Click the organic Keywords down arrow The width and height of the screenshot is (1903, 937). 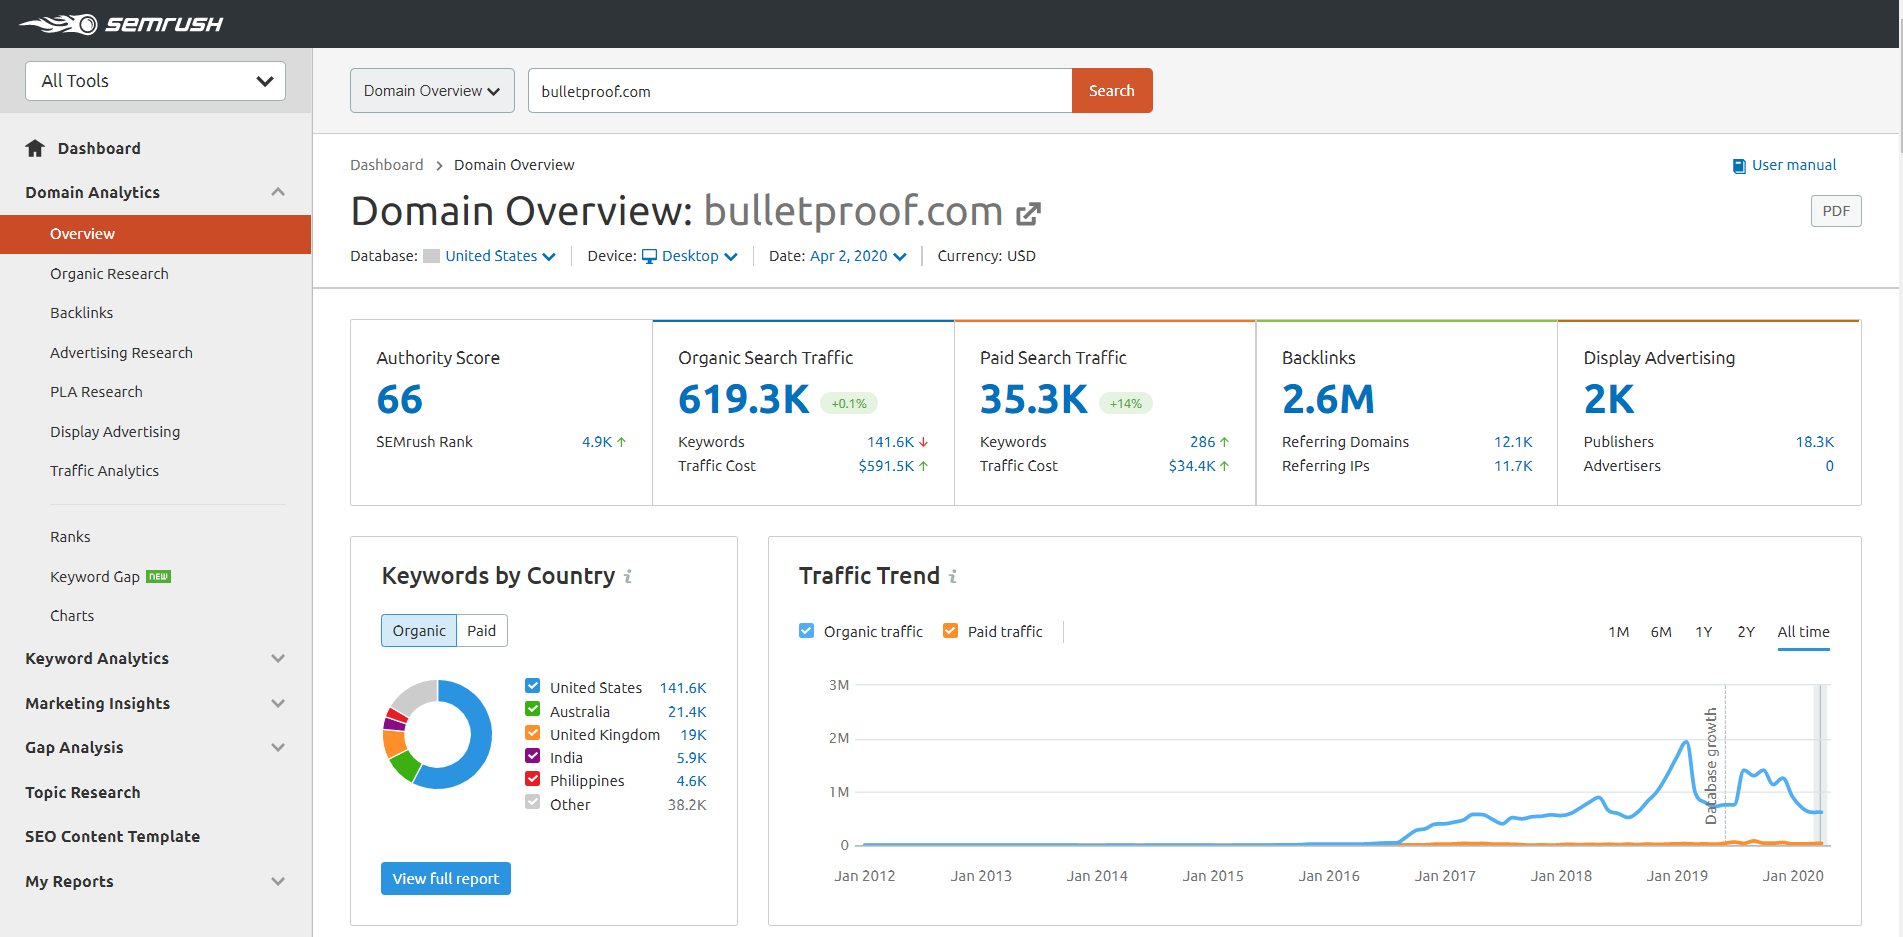923,442
